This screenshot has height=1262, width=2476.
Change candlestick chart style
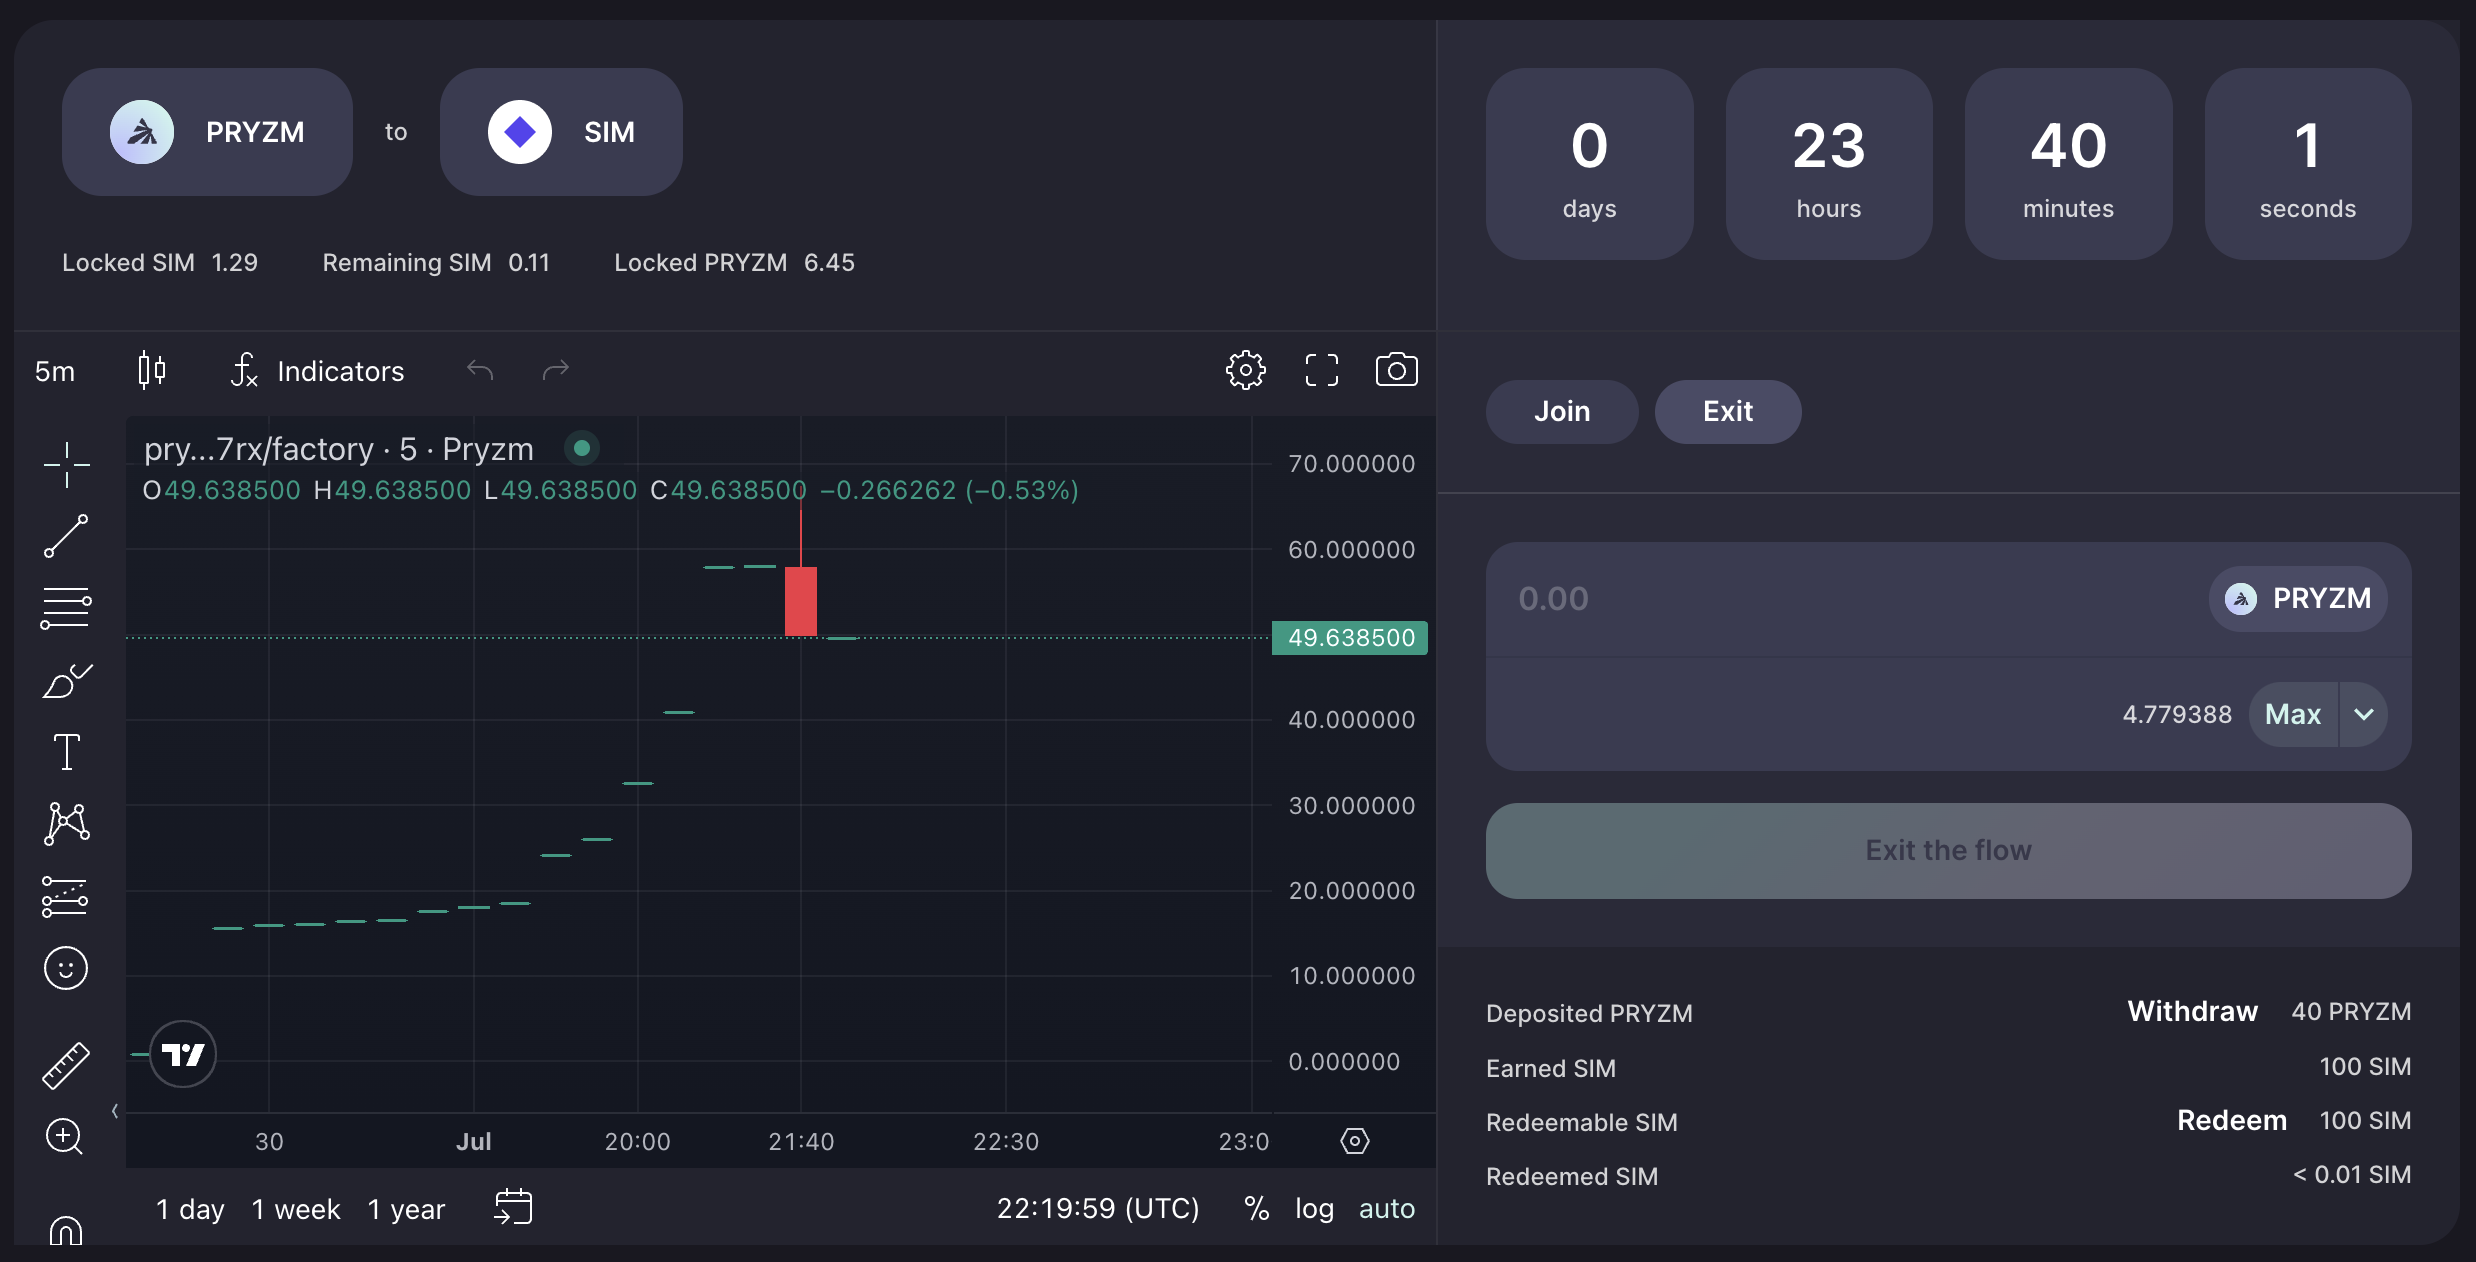152,371
